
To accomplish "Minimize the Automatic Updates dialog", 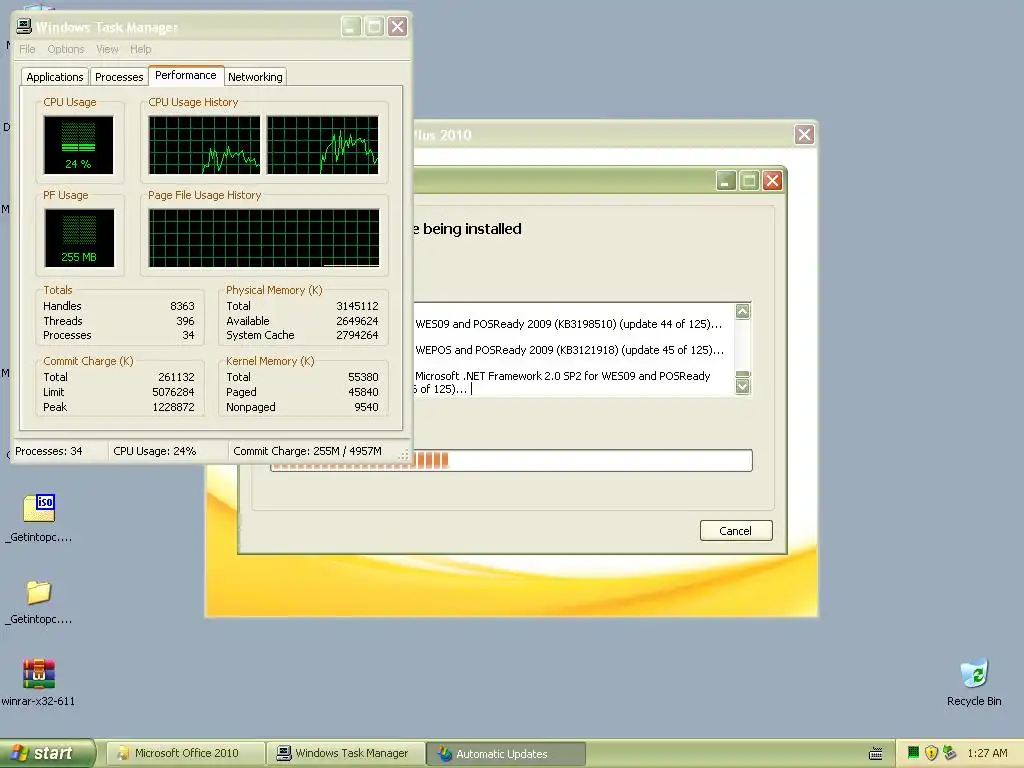I will tap(726, 180).
